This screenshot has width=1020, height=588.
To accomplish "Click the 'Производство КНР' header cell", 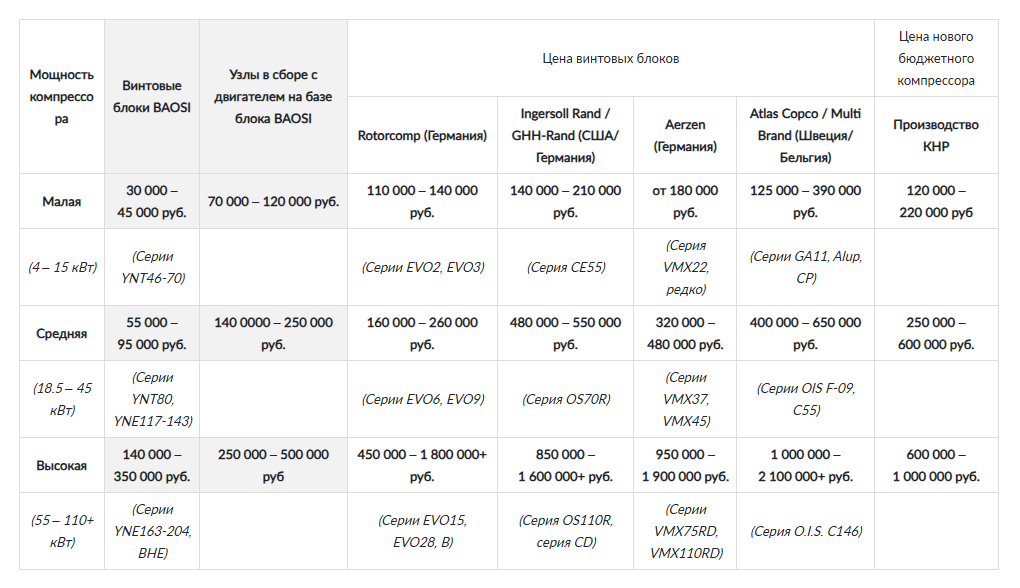I will coord(935,135).
